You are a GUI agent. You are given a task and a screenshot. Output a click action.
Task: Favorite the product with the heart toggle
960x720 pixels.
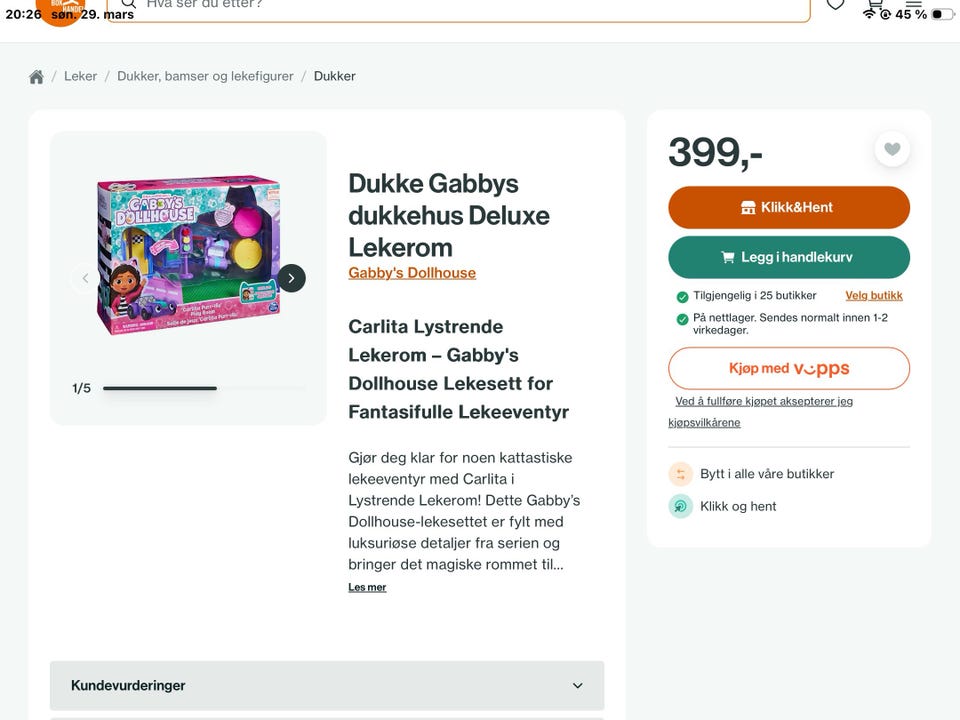pyautogui.click(x=892, y=148)
